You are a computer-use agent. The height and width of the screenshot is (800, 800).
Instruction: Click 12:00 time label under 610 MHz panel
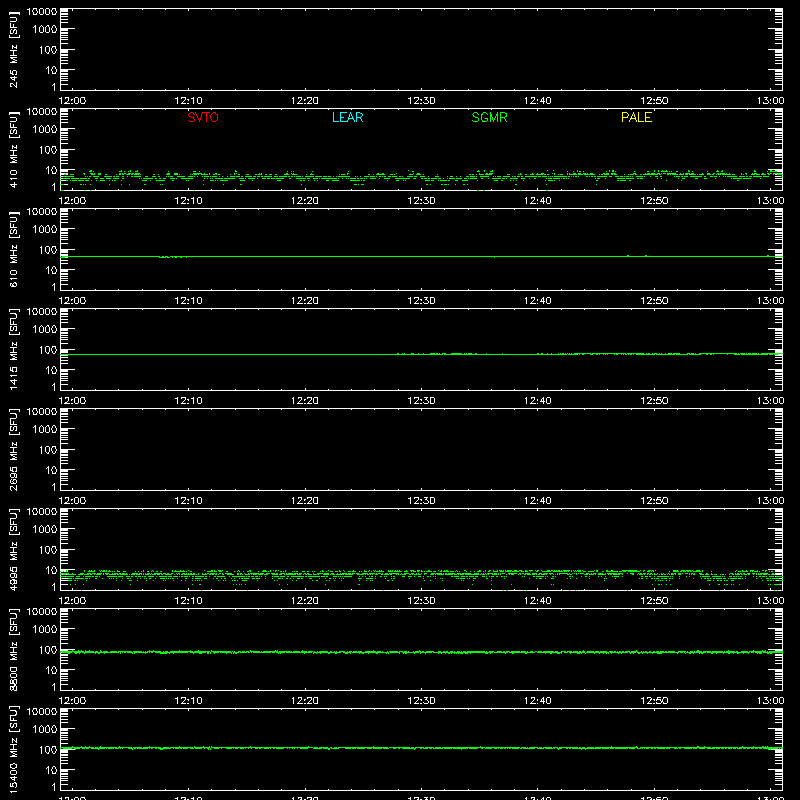click(72, 301)
